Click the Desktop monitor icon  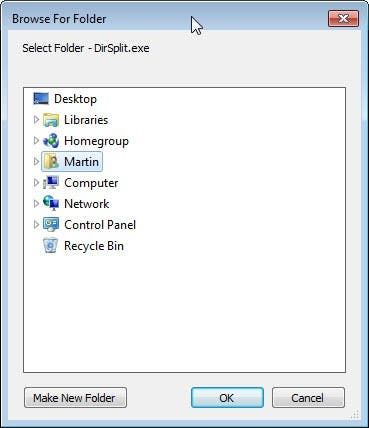click(x=41, y=99)
